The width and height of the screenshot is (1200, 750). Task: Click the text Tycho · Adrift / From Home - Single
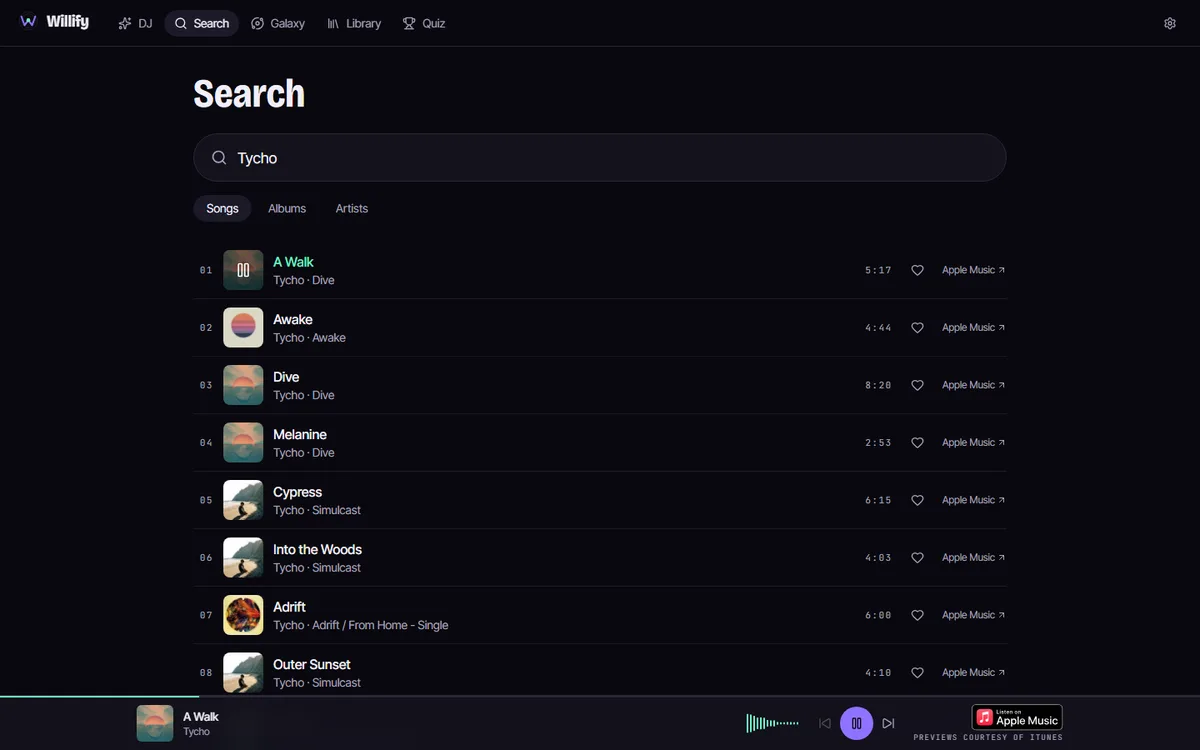pos(361,625)
